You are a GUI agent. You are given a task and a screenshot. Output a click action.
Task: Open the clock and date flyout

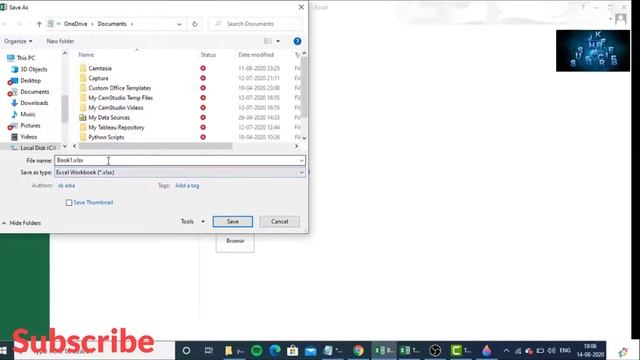click(590, 351)
